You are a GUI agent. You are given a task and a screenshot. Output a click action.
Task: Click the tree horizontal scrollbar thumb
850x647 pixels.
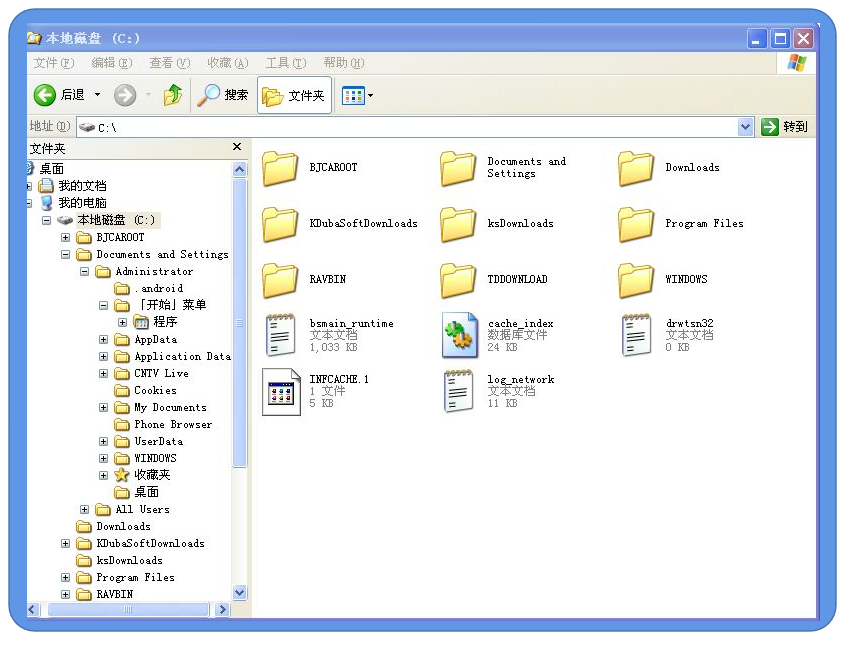tap(128, 610)
